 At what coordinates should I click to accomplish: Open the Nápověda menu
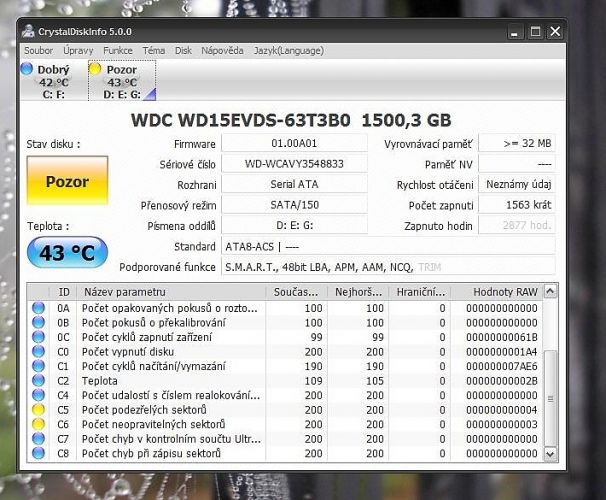coord(222,51)
